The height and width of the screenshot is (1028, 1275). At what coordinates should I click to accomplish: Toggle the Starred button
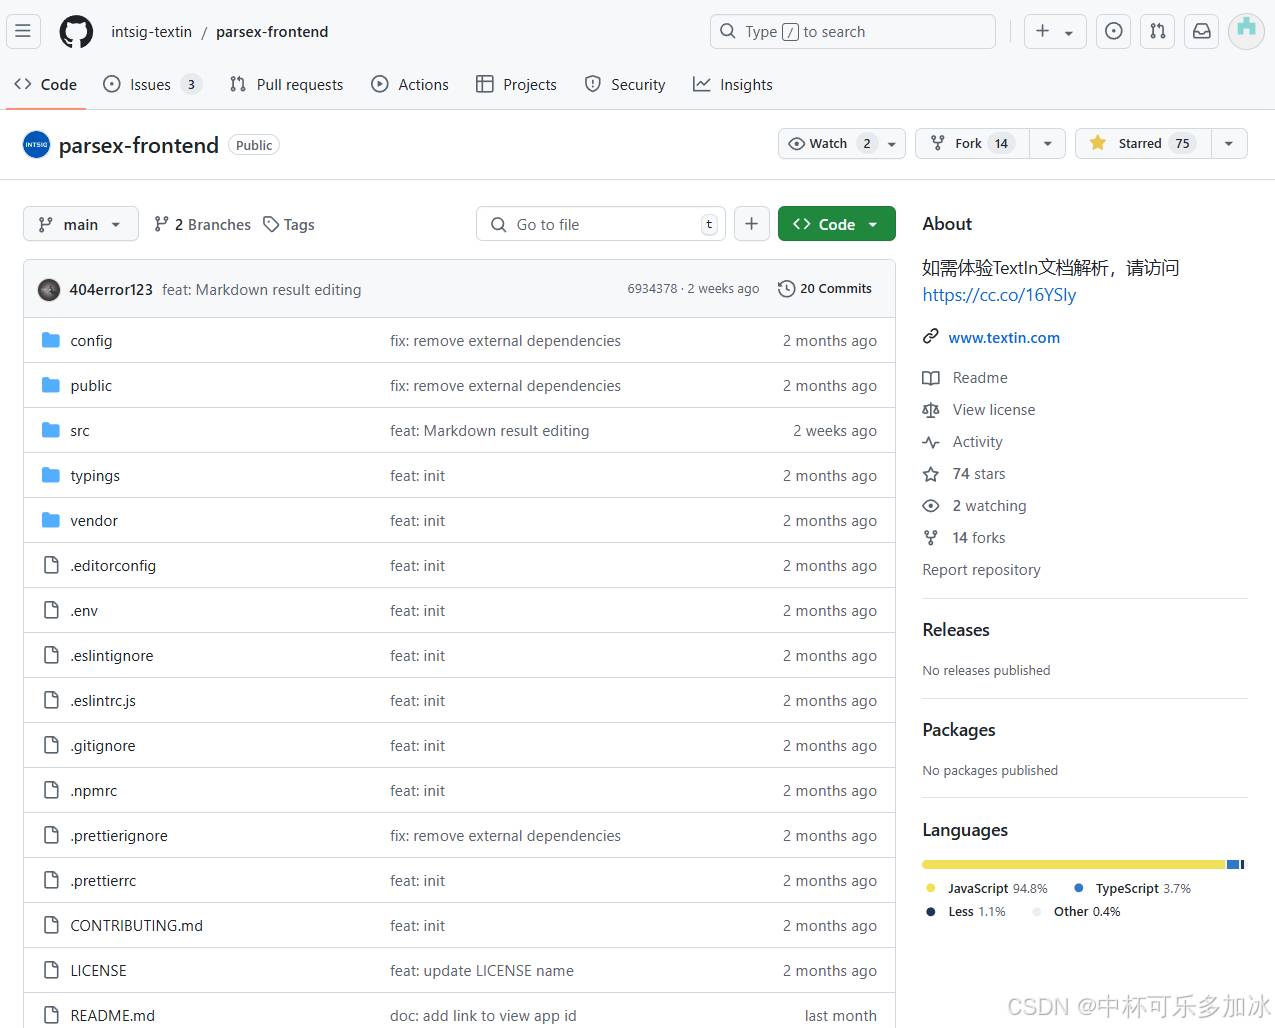pos(1143,143)
